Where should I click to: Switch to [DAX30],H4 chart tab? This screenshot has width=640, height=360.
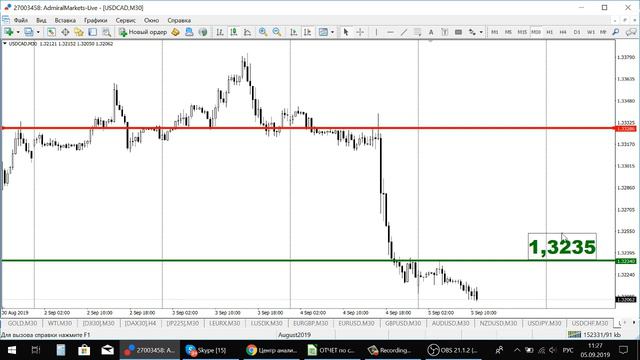point(140,323)
